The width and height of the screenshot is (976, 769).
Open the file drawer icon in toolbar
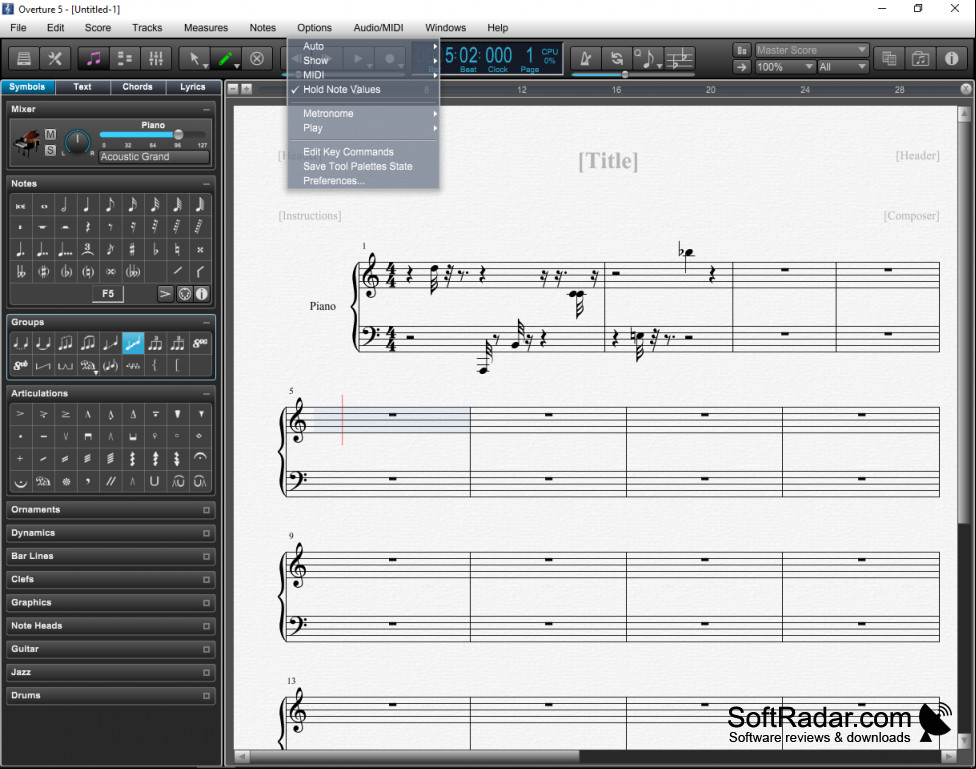[x=24, y=59]
